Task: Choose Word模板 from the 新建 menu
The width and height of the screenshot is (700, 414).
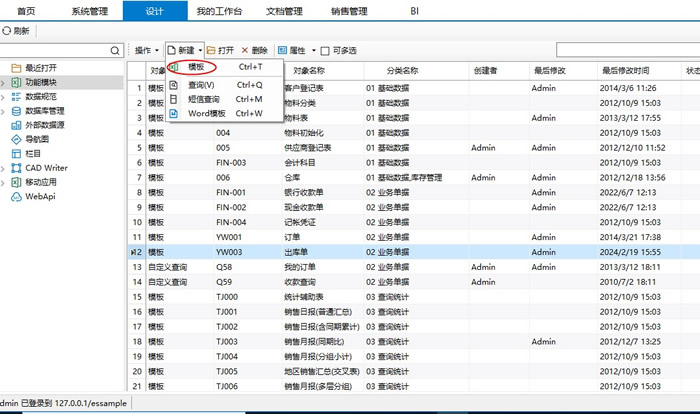Action: pos(207,113)
